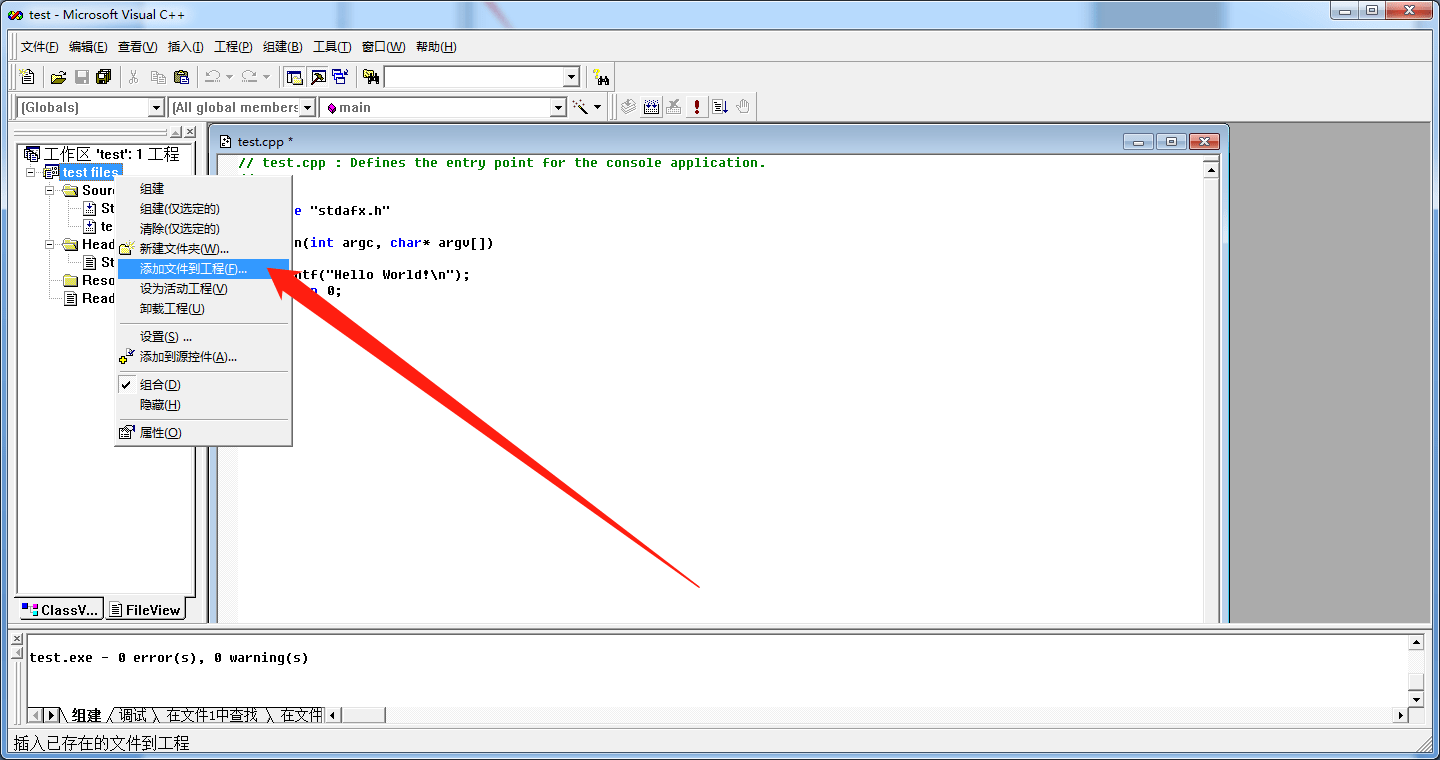Image resolution: width=1440 pixels, height=760 pixels.
Task: Close the workspace panel with X button
Action: coord(190,132)
